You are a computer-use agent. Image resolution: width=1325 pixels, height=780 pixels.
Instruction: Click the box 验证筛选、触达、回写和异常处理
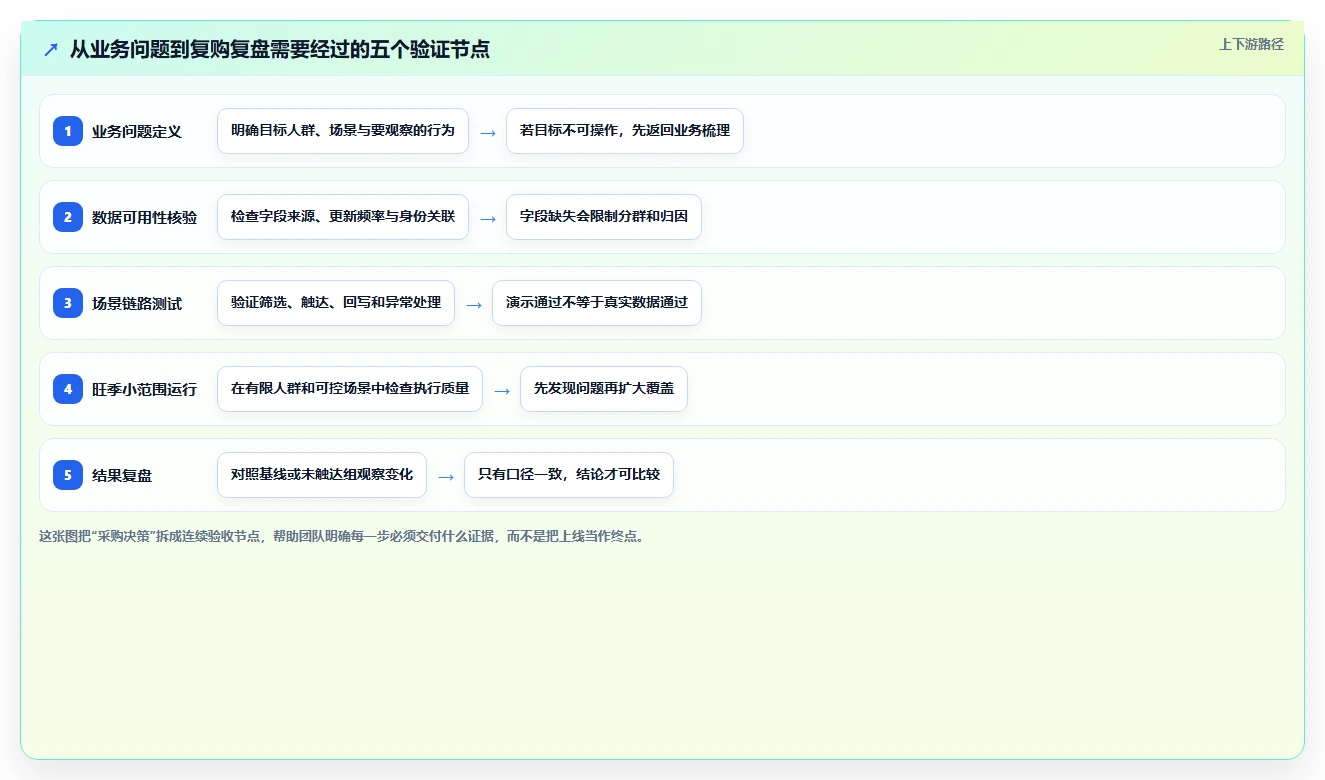[336, 303]
